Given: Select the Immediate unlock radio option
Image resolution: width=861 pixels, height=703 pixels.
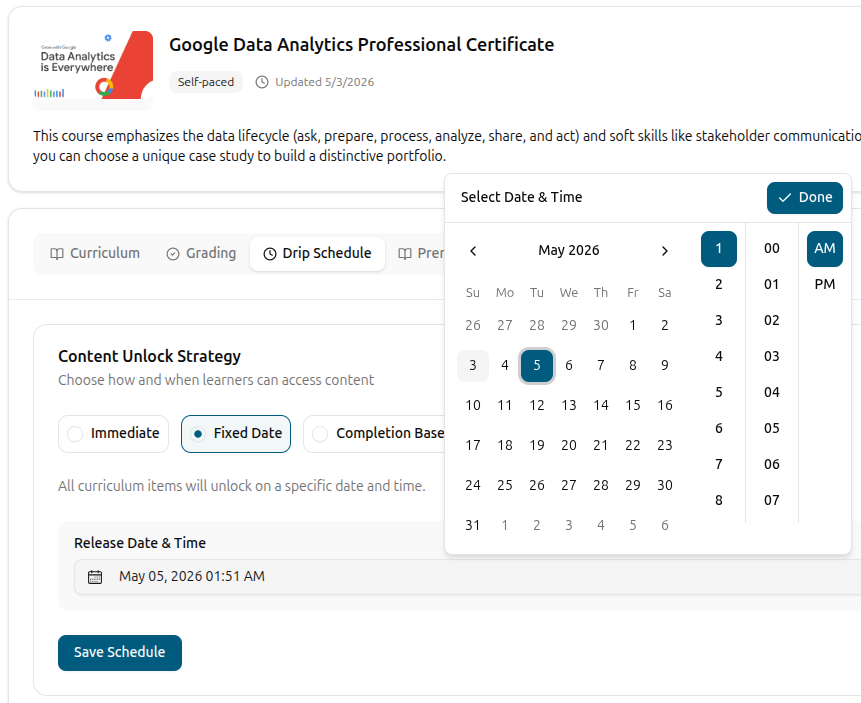Looking at the screenshot, I should (114, 434).
